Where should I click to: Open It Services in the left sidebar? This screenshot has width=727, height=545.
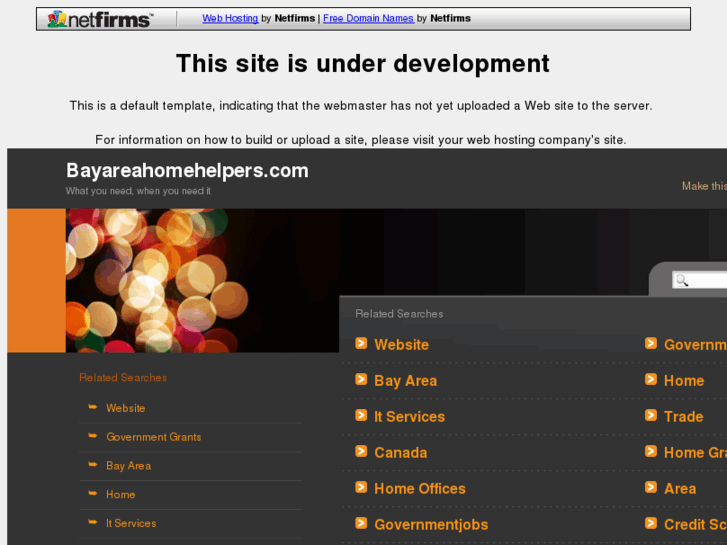coord(131,523)
